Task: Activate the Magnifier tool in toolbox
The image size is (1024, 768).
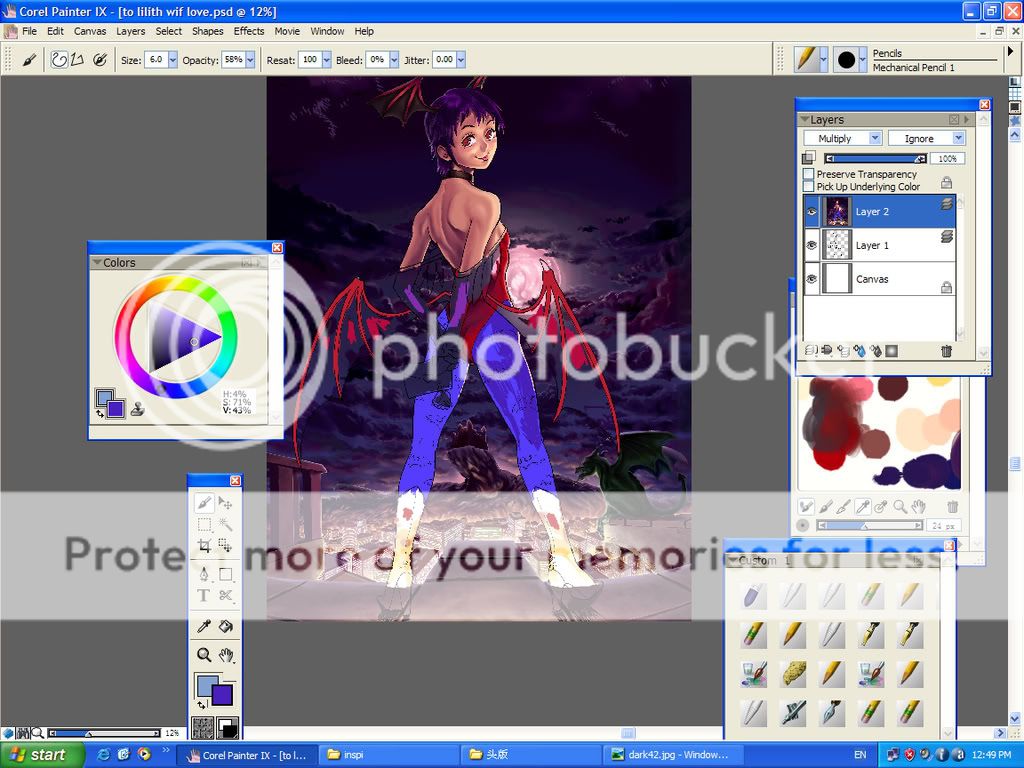Action: pos(204,654)
